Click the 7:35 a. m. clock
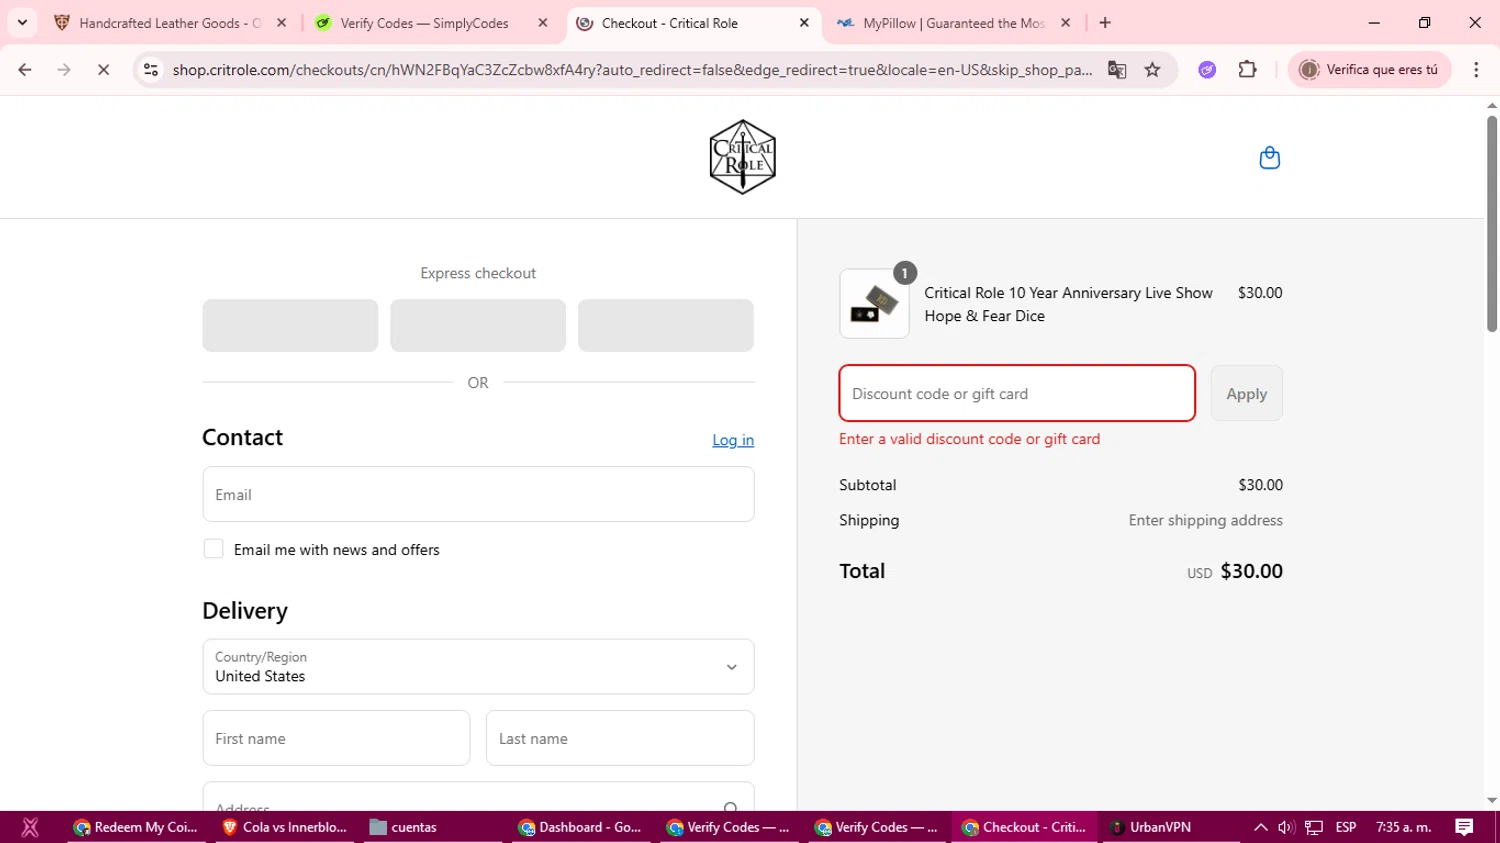The image size is (1500, 843). 1404,827
